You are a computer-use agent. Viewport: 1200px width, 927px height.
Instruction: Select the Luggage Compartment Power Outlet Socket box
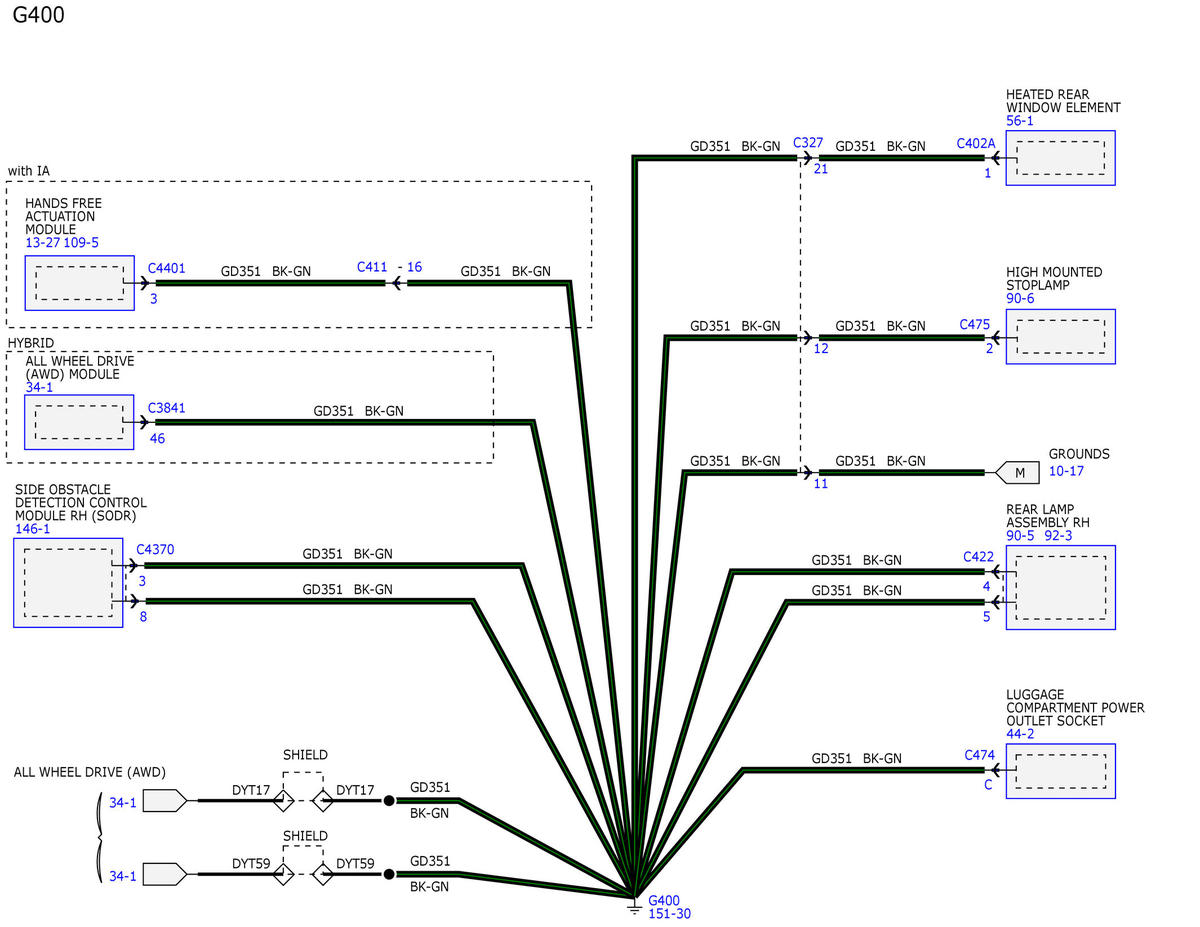point(1060,771)
